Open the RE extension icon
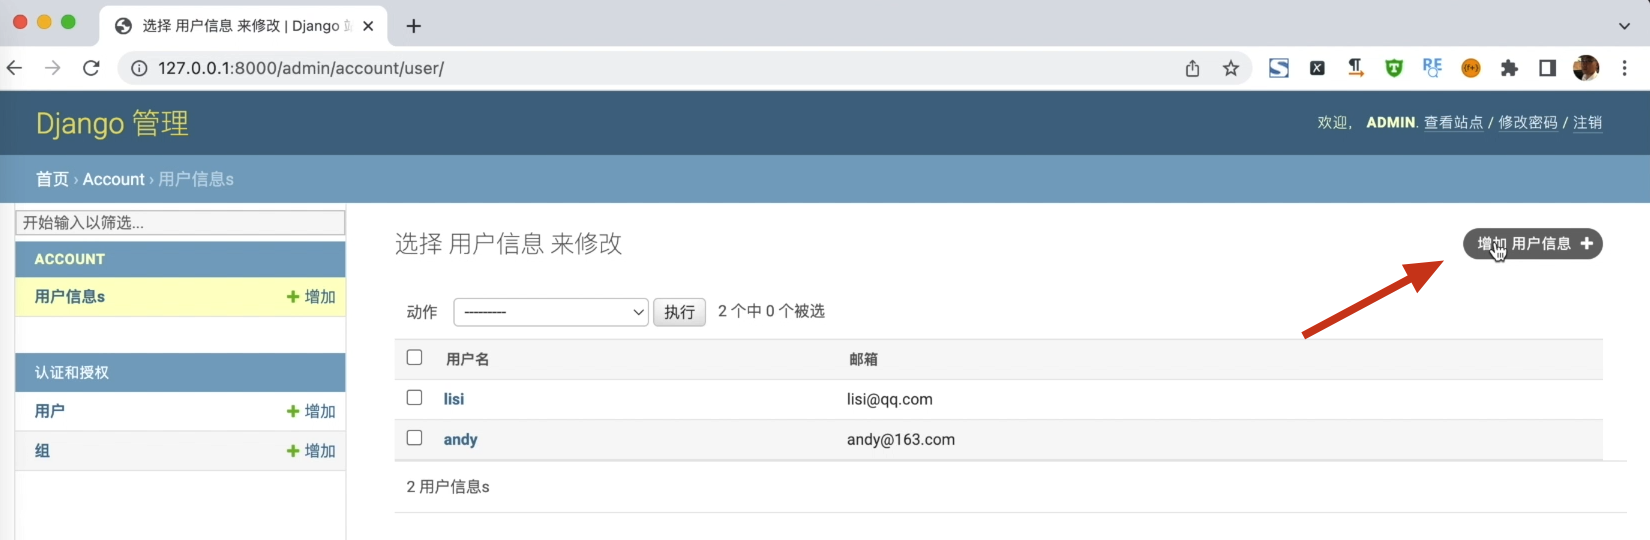 pos(1432,67)
